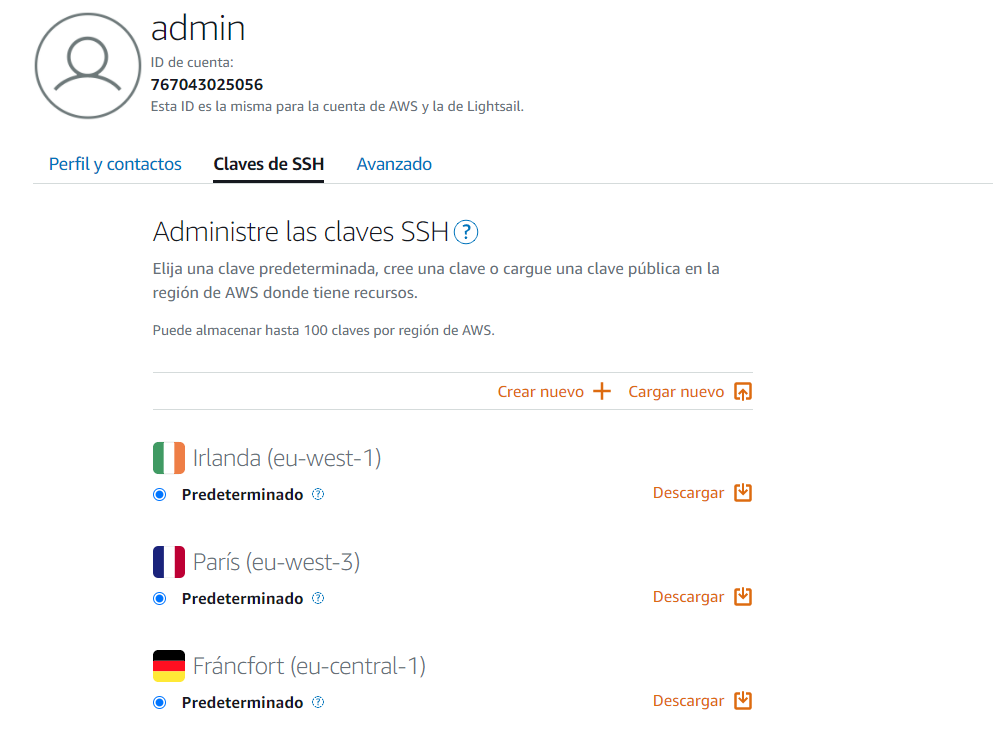Switch to the Perfil y contactos tab
This screenshot has width=1005, height=753.
[x=115, y=164]
